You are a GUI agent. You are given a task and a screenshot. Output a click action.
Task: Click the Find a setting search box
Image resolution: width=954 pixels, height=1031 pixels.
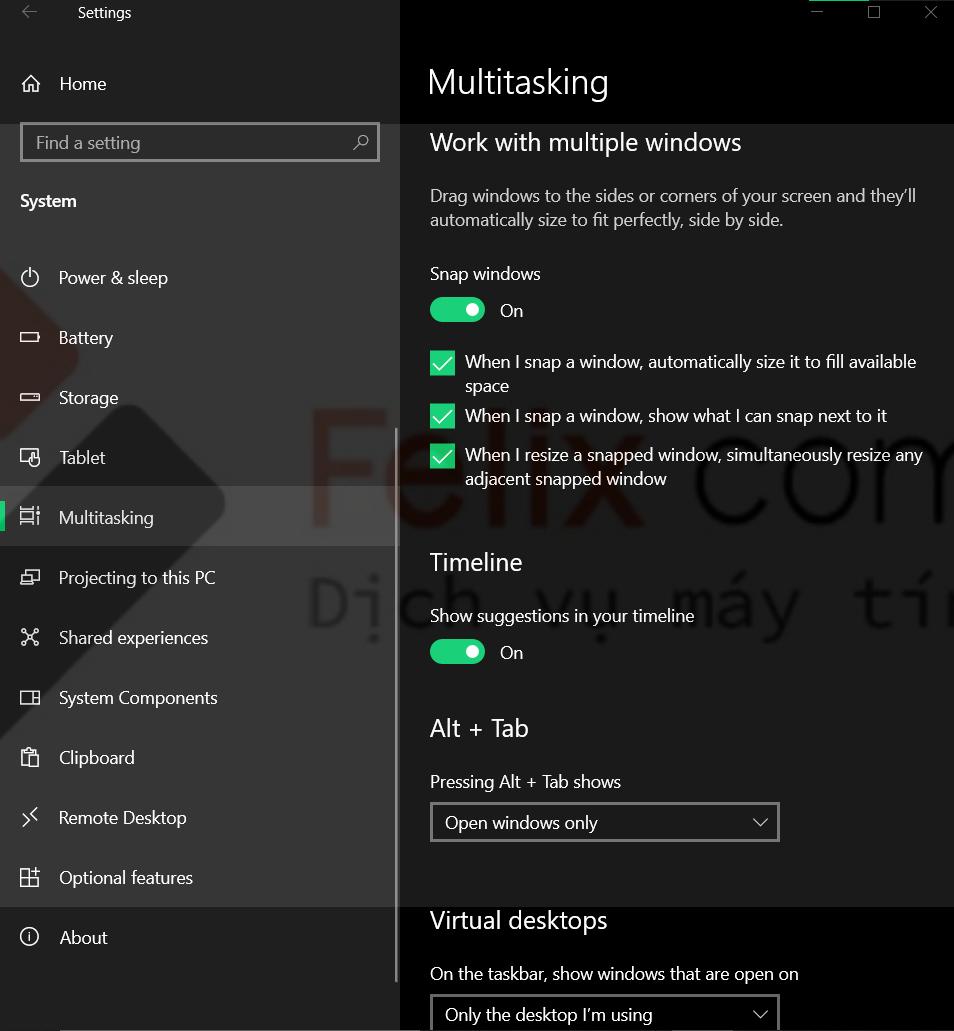pyautogui.click(x=190, y=143)
